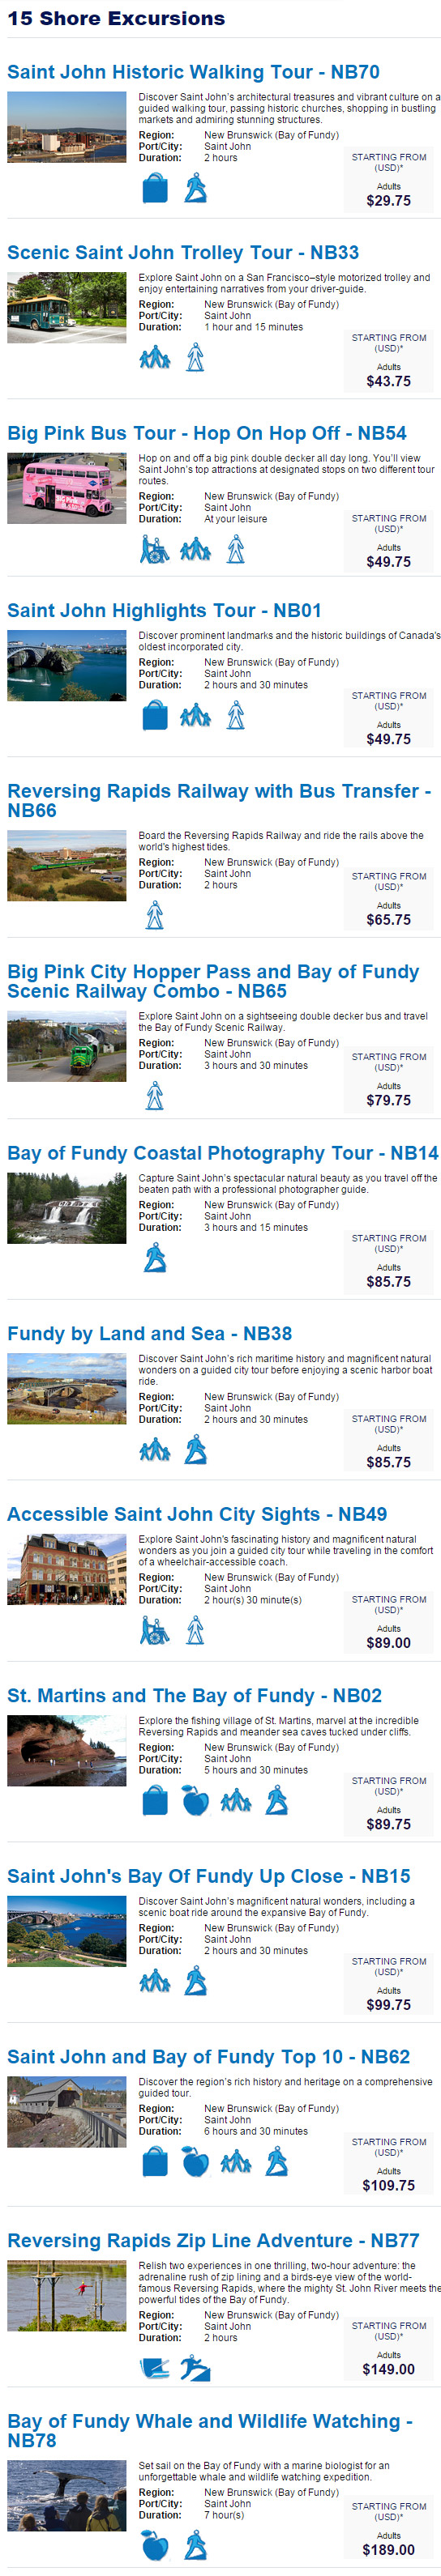Open Big Pink Bus Tour - Hop On Hop Off link
The height and width of the screenshot is (2576, 441).
(x=207, y=433)
